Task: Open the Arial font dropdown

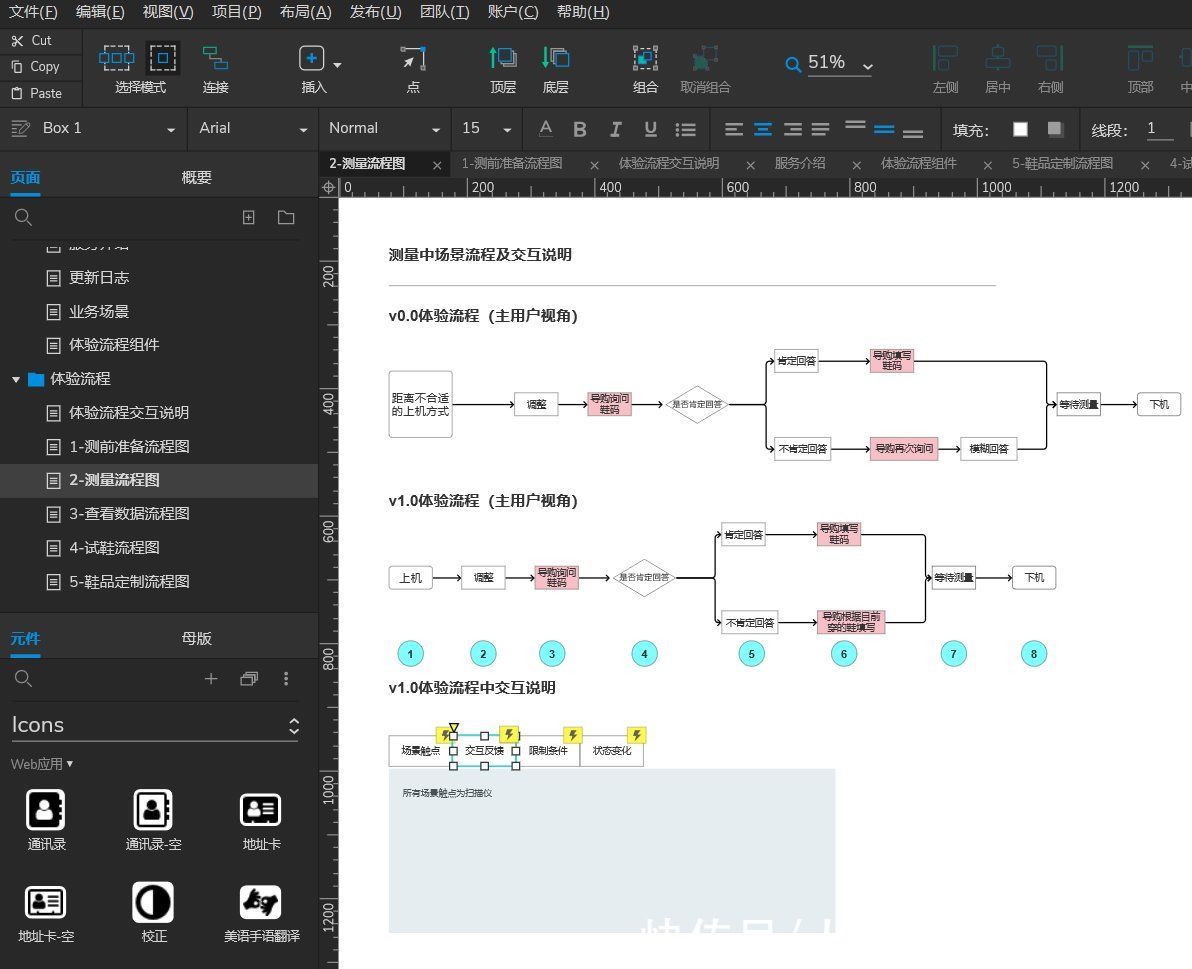Action: point(253,128)
